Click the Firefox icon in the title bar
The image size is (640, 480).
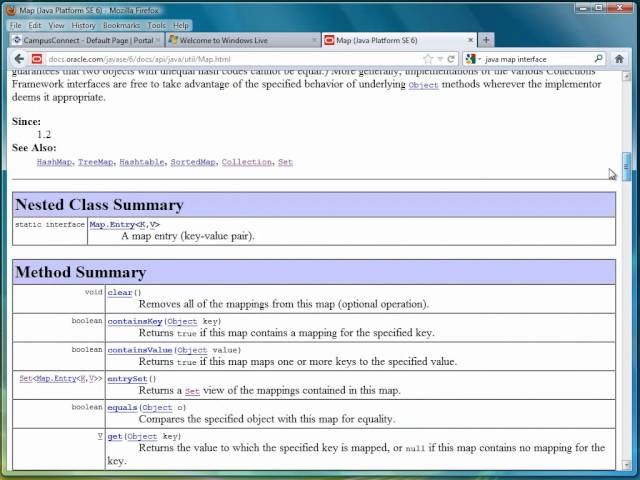coord(11,10)
